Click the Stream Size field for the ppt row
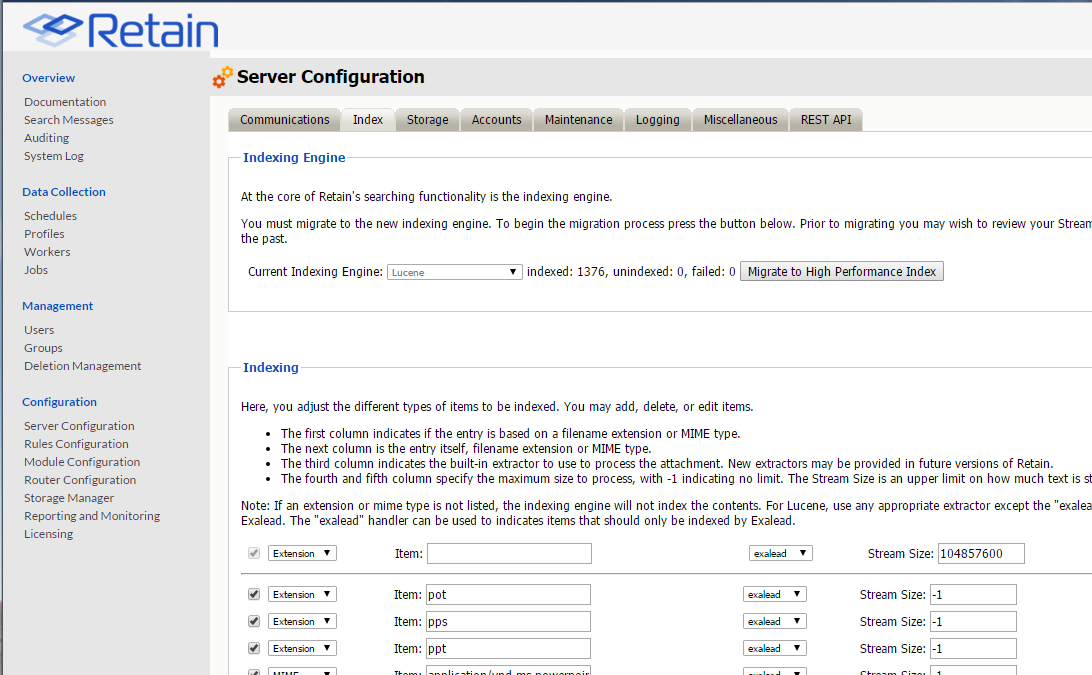The width and height of the screenshot is (1092, 675). pos(973,649)
